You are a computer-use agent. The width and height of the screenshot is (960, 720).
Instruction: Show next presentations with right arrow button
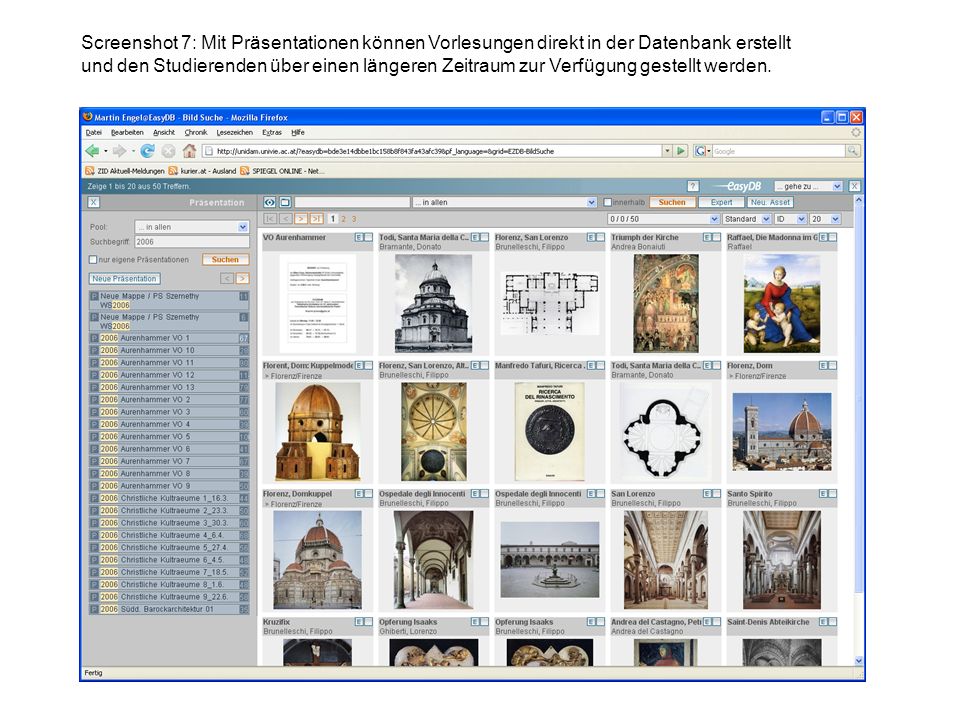pos(242,279)
